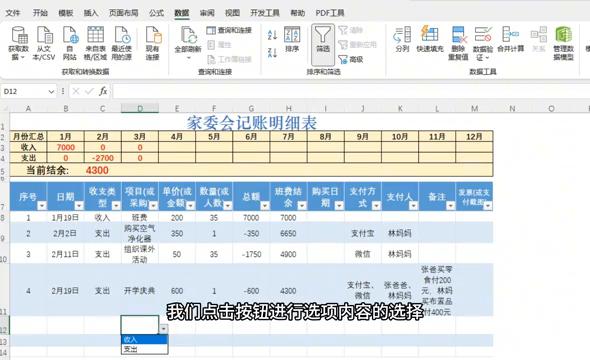Toggle the 筛选 (Filter) funnel button
Viewport: 590px width, 360px height.
(x=323, y=44)
